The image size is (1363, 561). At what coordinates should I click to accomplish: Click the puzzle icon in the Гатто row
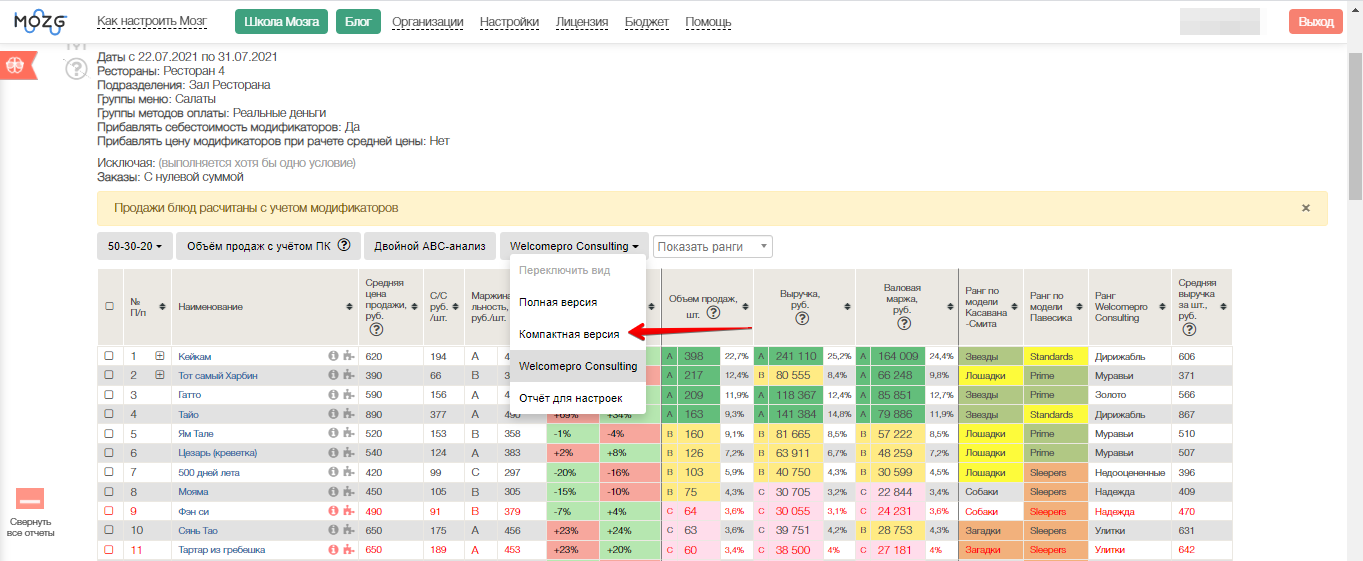[347, 395]
